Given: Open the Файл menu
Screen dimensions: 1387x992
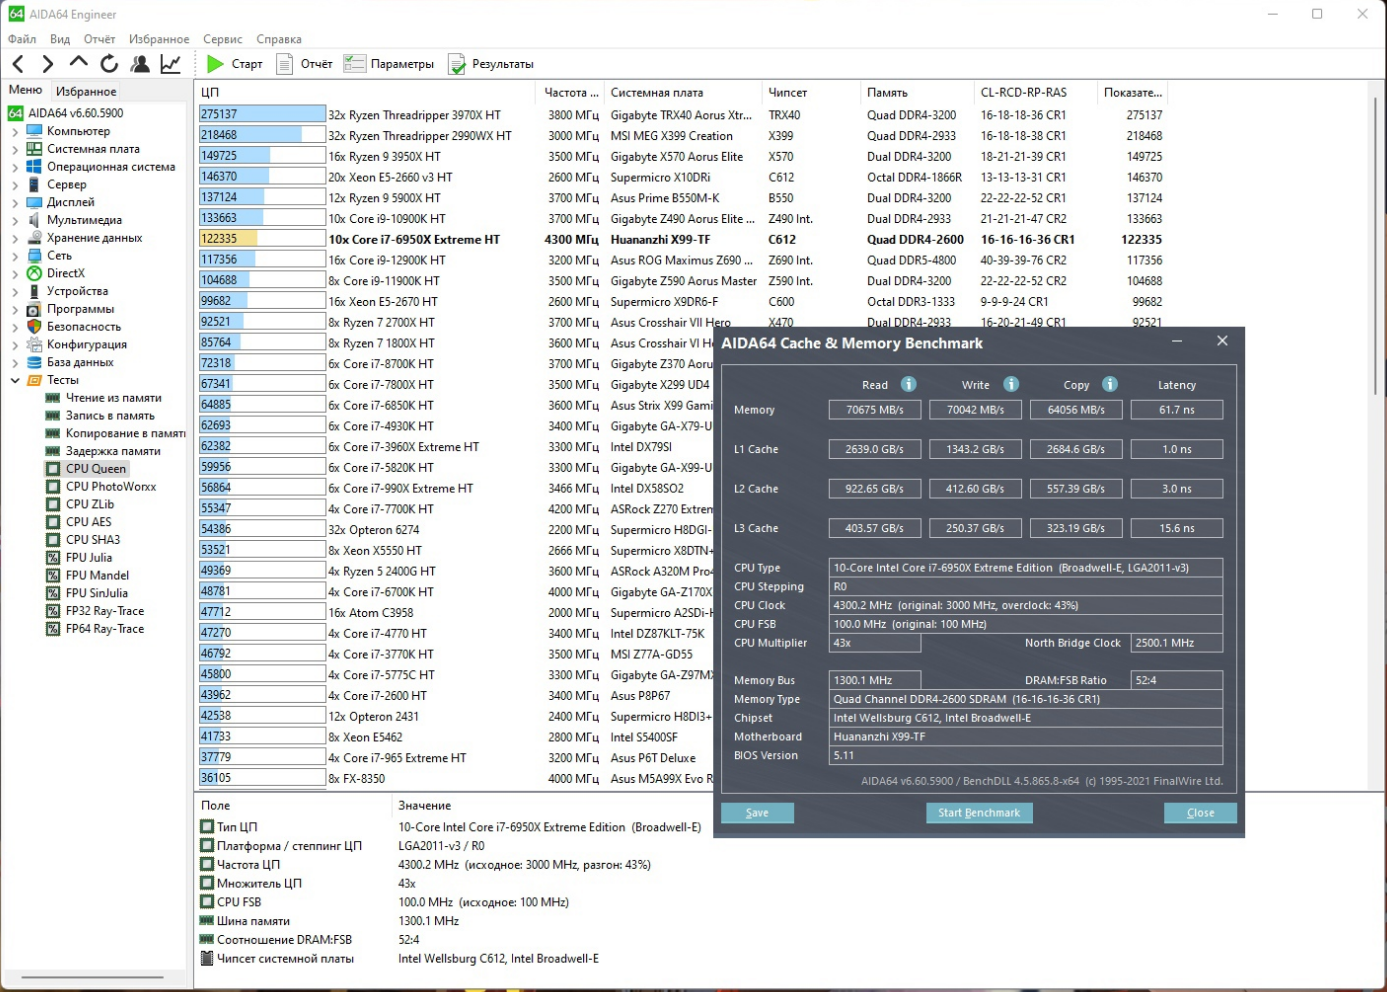Looking at the screenshot, I should point(22,39).
